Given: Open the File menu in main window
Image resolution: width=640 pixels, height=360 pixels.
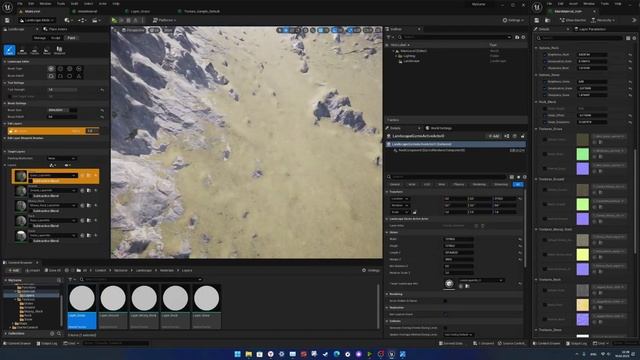Looking at the screenshot, I should (x=20, y=4).
